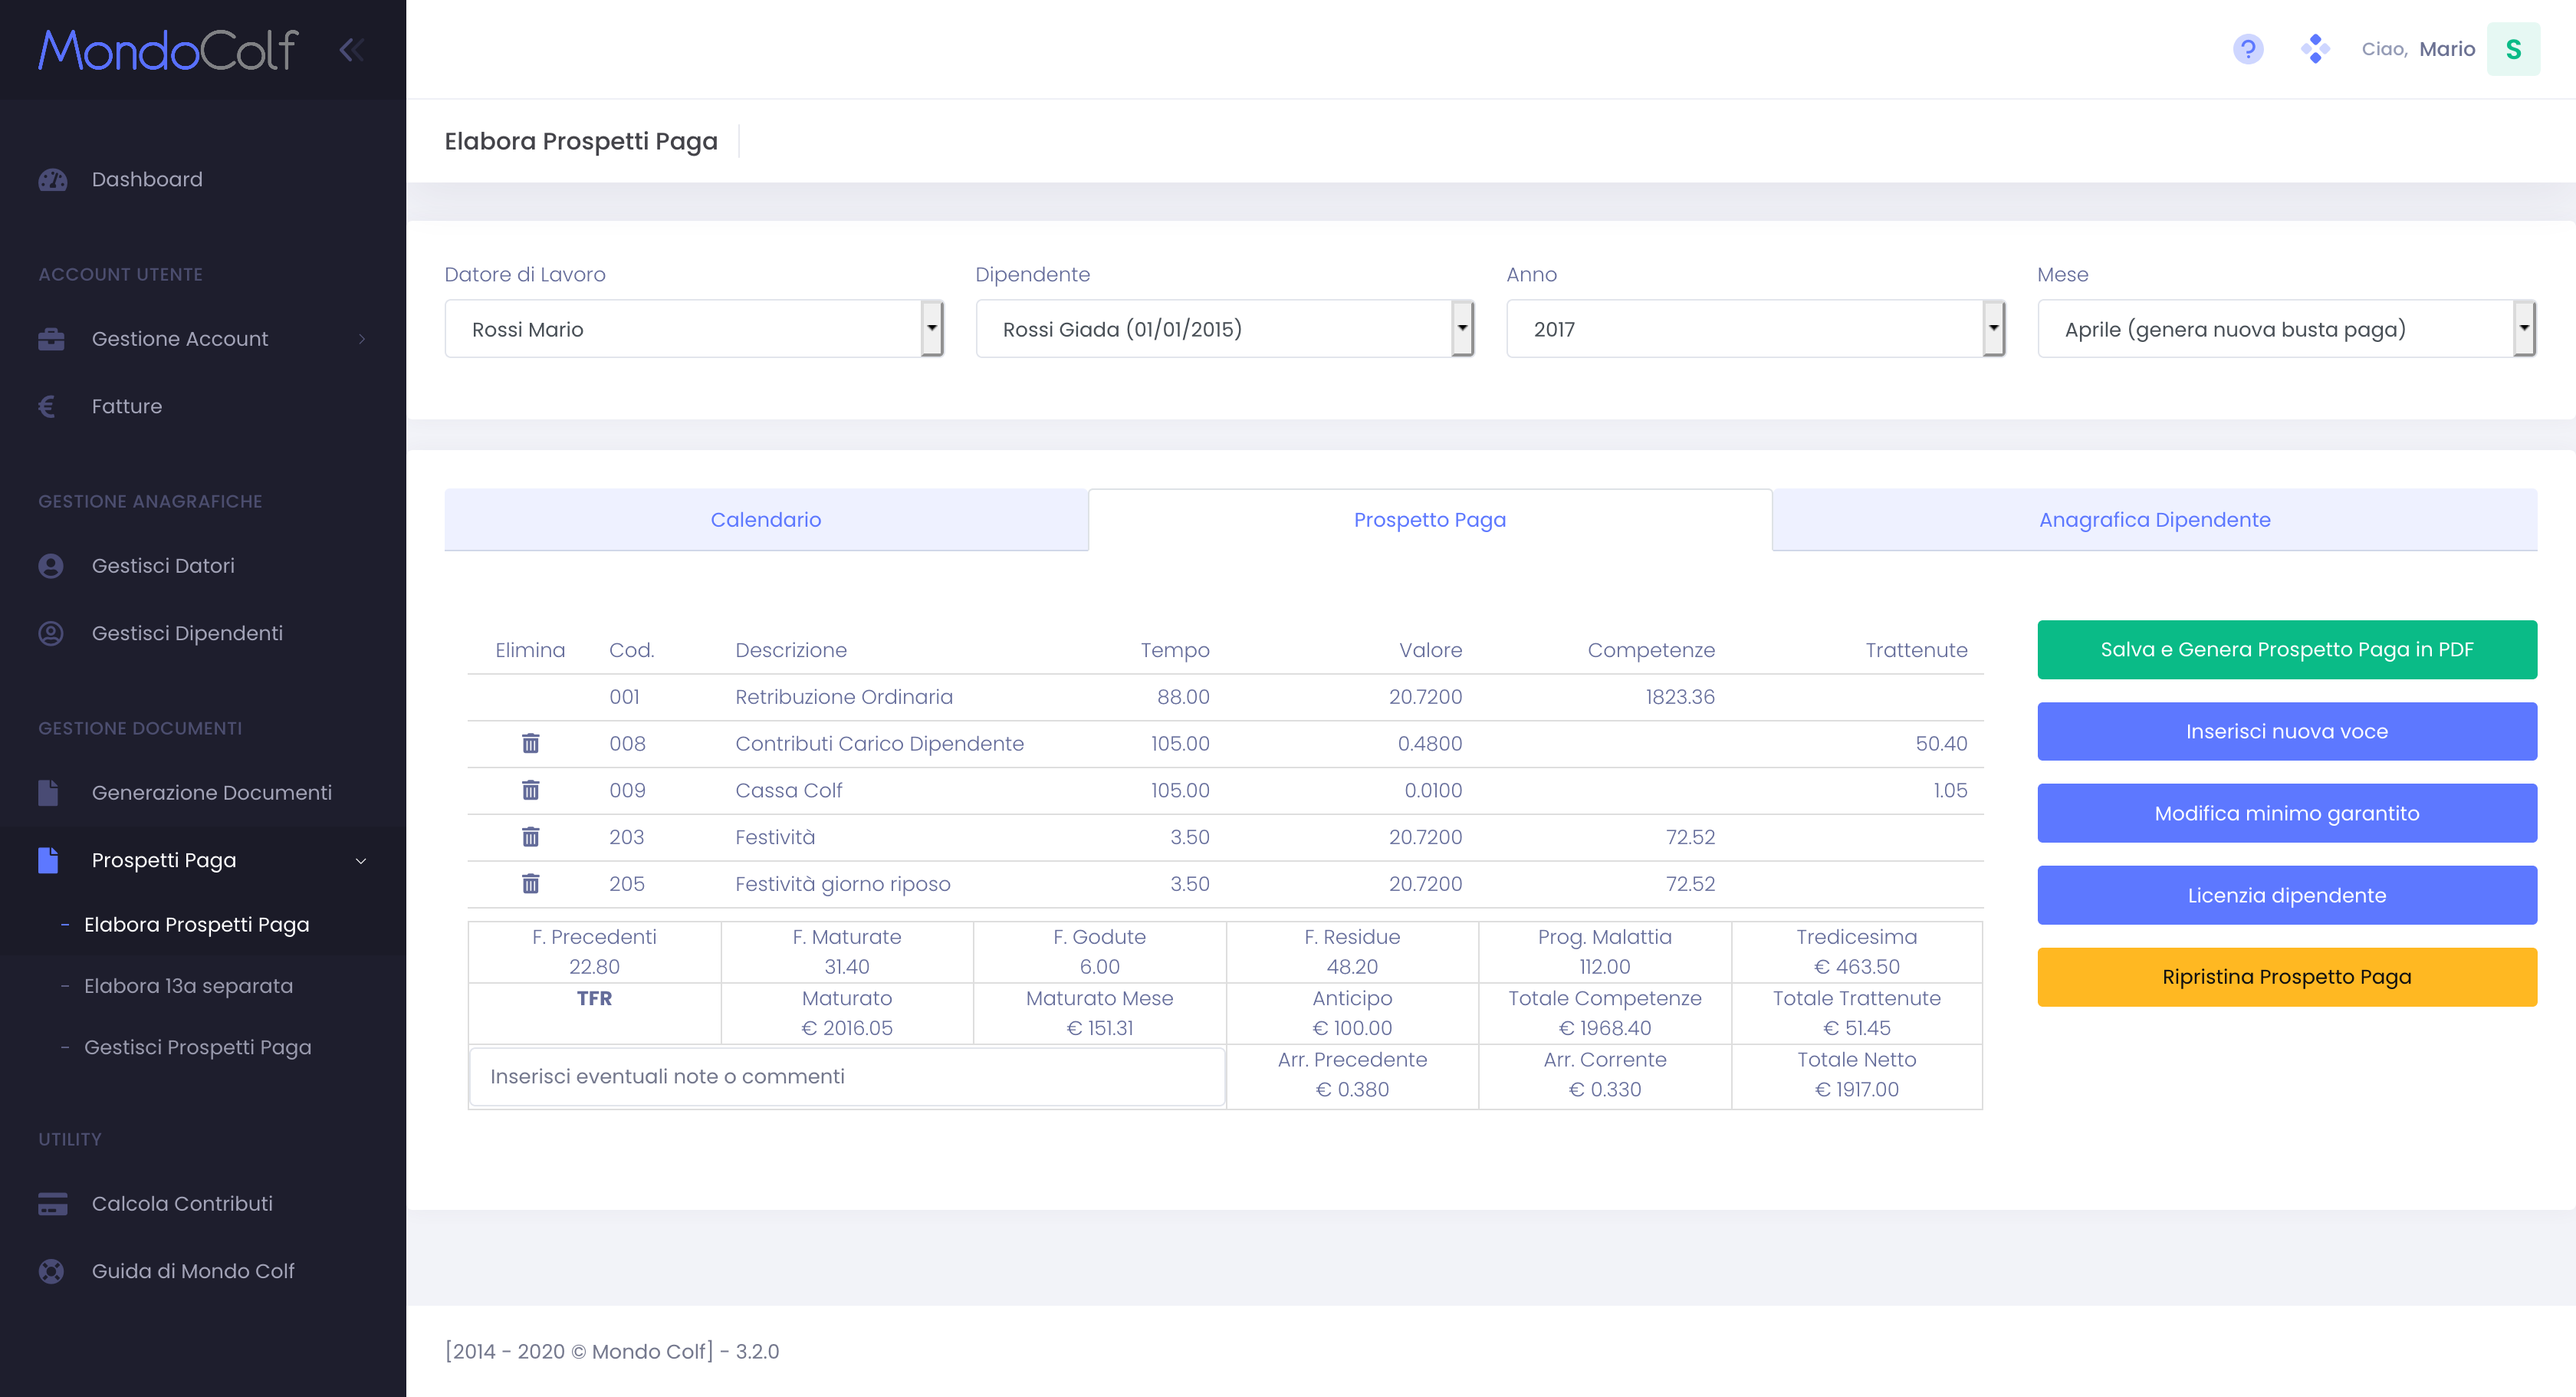Click the Dashboard gauge icon
The height and width of the screenshot is (1397, 2576).
click(x=52, y=179)
